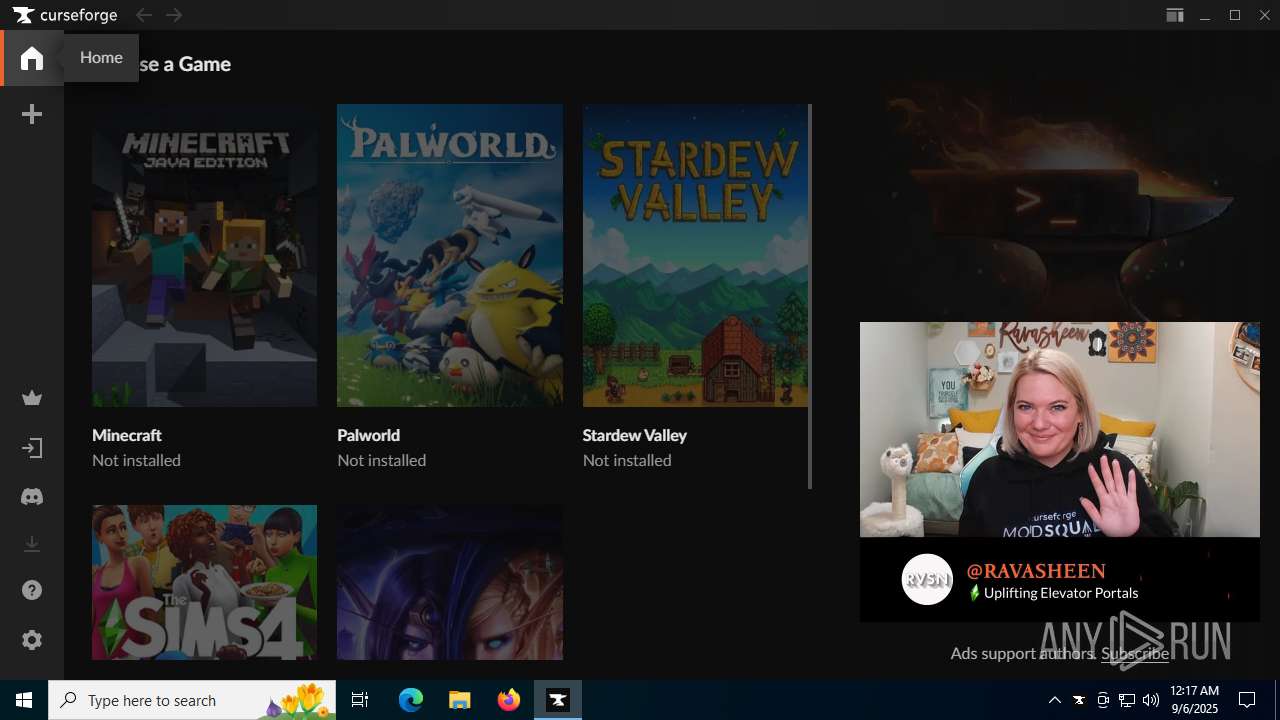1280x720 pixels.
Task: Open Task View on the taskbar
Action: click(360, 700)
